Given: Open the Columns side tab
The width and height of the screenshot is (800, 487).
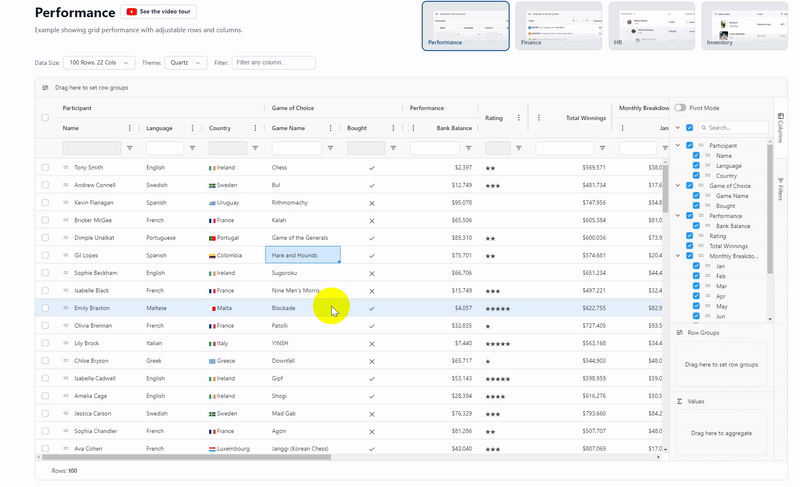Looking at the screenshot, I should pos(781,127).
